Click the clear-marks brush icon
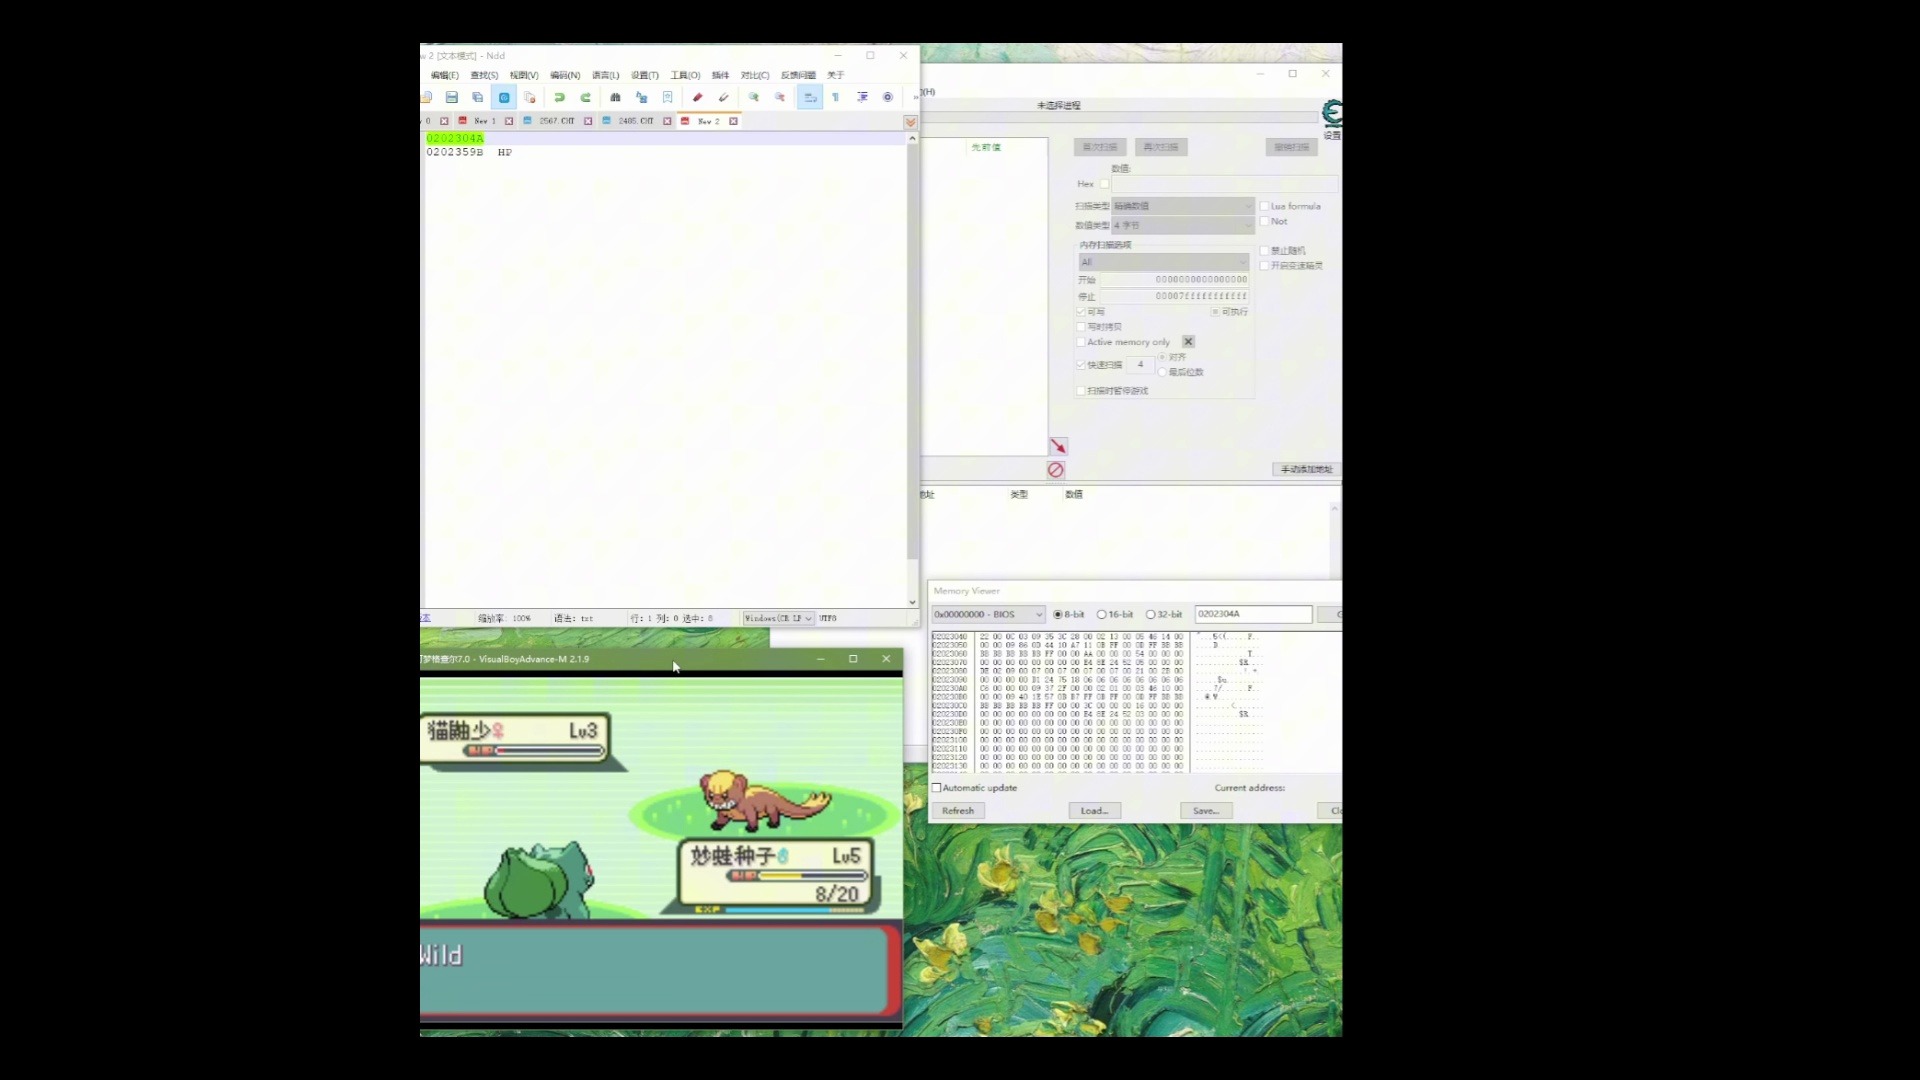This screenshot has height=1080, width=1920. [x=723, y=97]
